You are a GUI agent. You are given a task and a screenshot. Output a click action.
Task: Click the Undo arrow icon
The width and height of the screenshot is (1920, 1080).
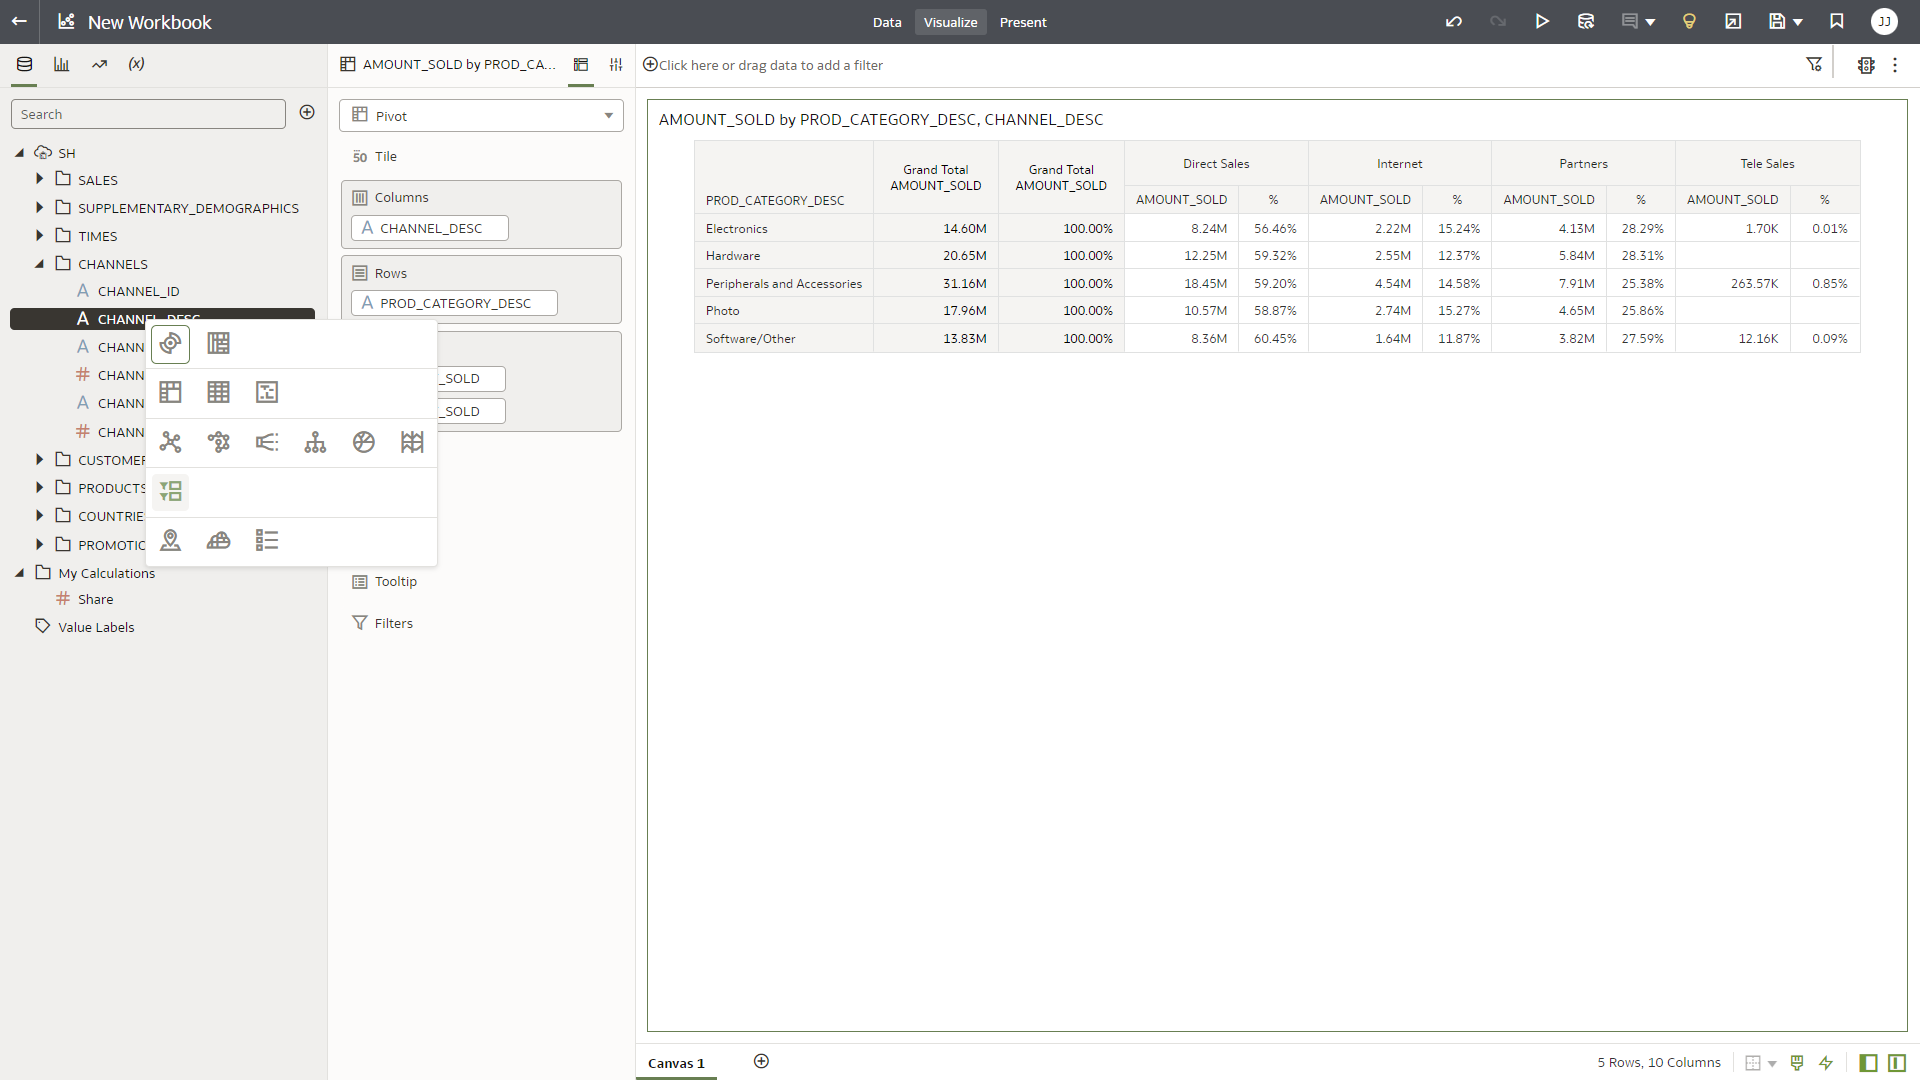(x=1453, y=22)
